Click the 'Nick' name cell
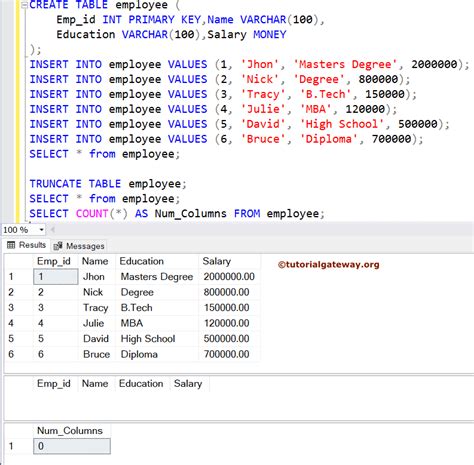 [97, 292]
